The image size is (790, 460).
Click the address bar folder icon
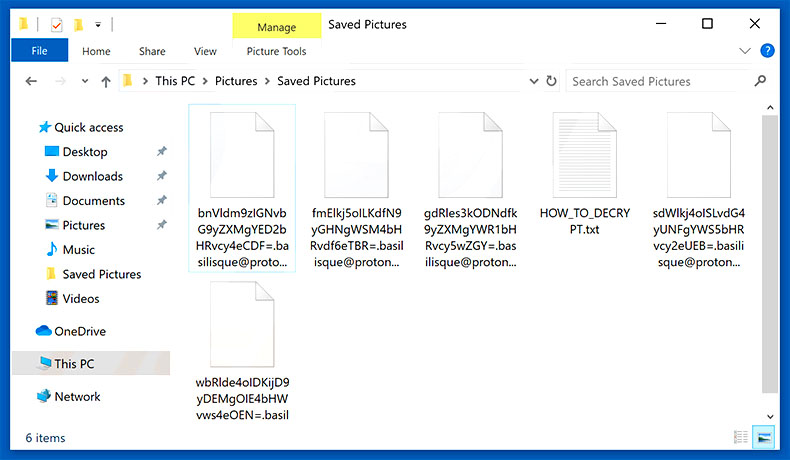[128, 81]
